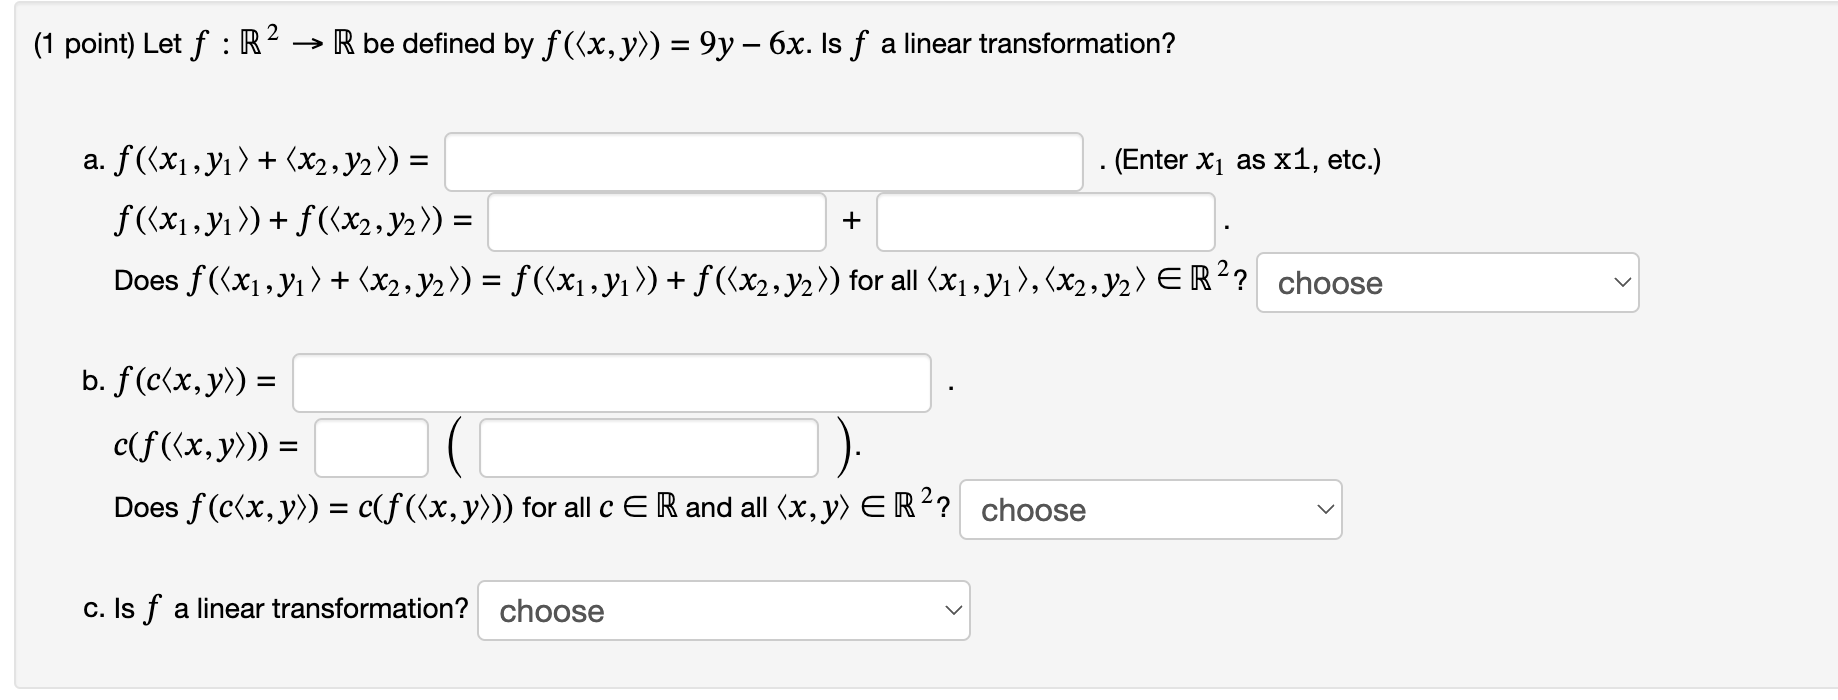Select the answer box after the plus sign
This screenshot has height=700, width=1838.
pyautogui.click(x=1045, y=222)
